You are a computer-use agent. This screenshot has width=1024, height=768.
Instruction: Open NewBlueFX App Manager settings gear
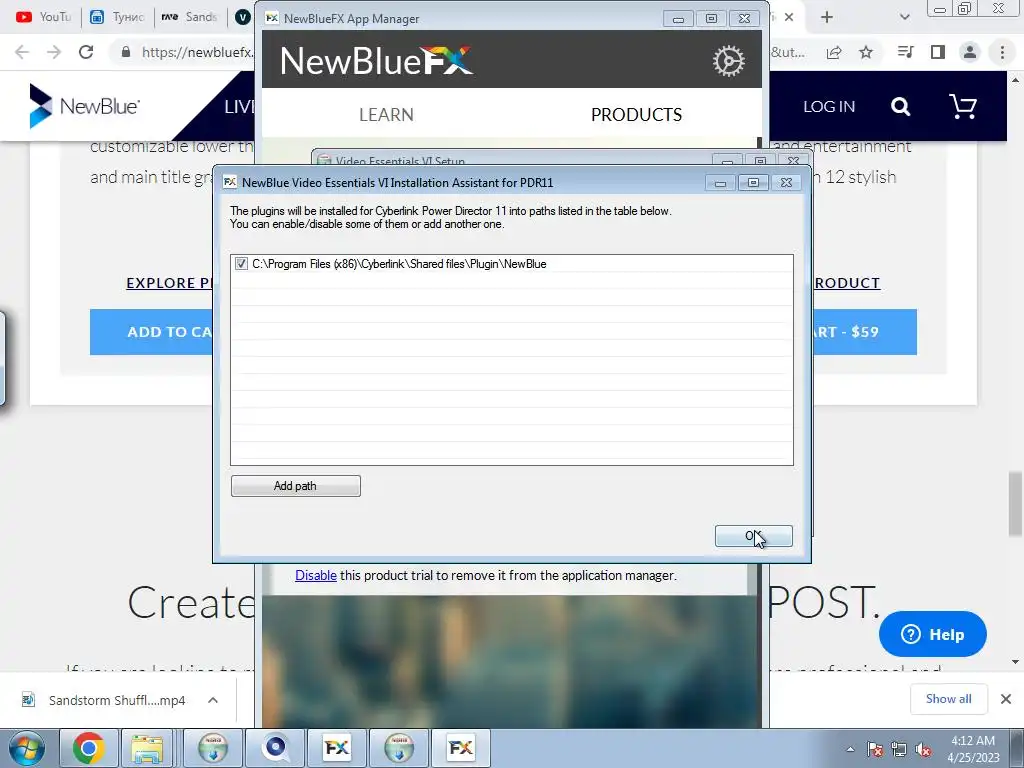point(728,61)
